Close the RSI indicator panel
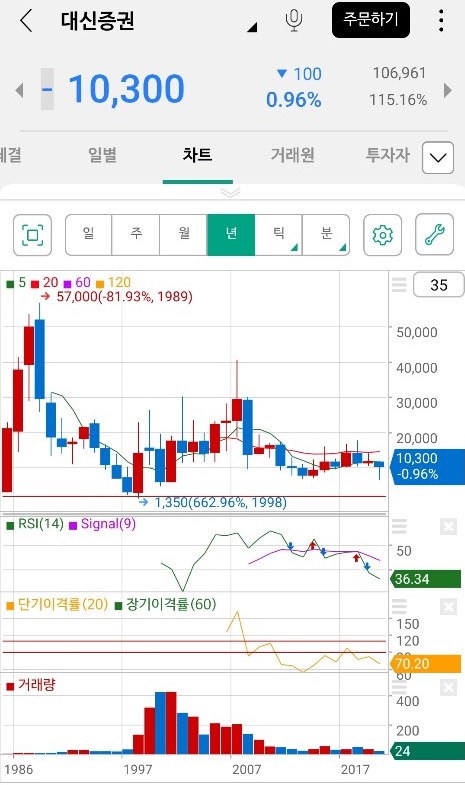Screen dimensions: 465x785 448,527
